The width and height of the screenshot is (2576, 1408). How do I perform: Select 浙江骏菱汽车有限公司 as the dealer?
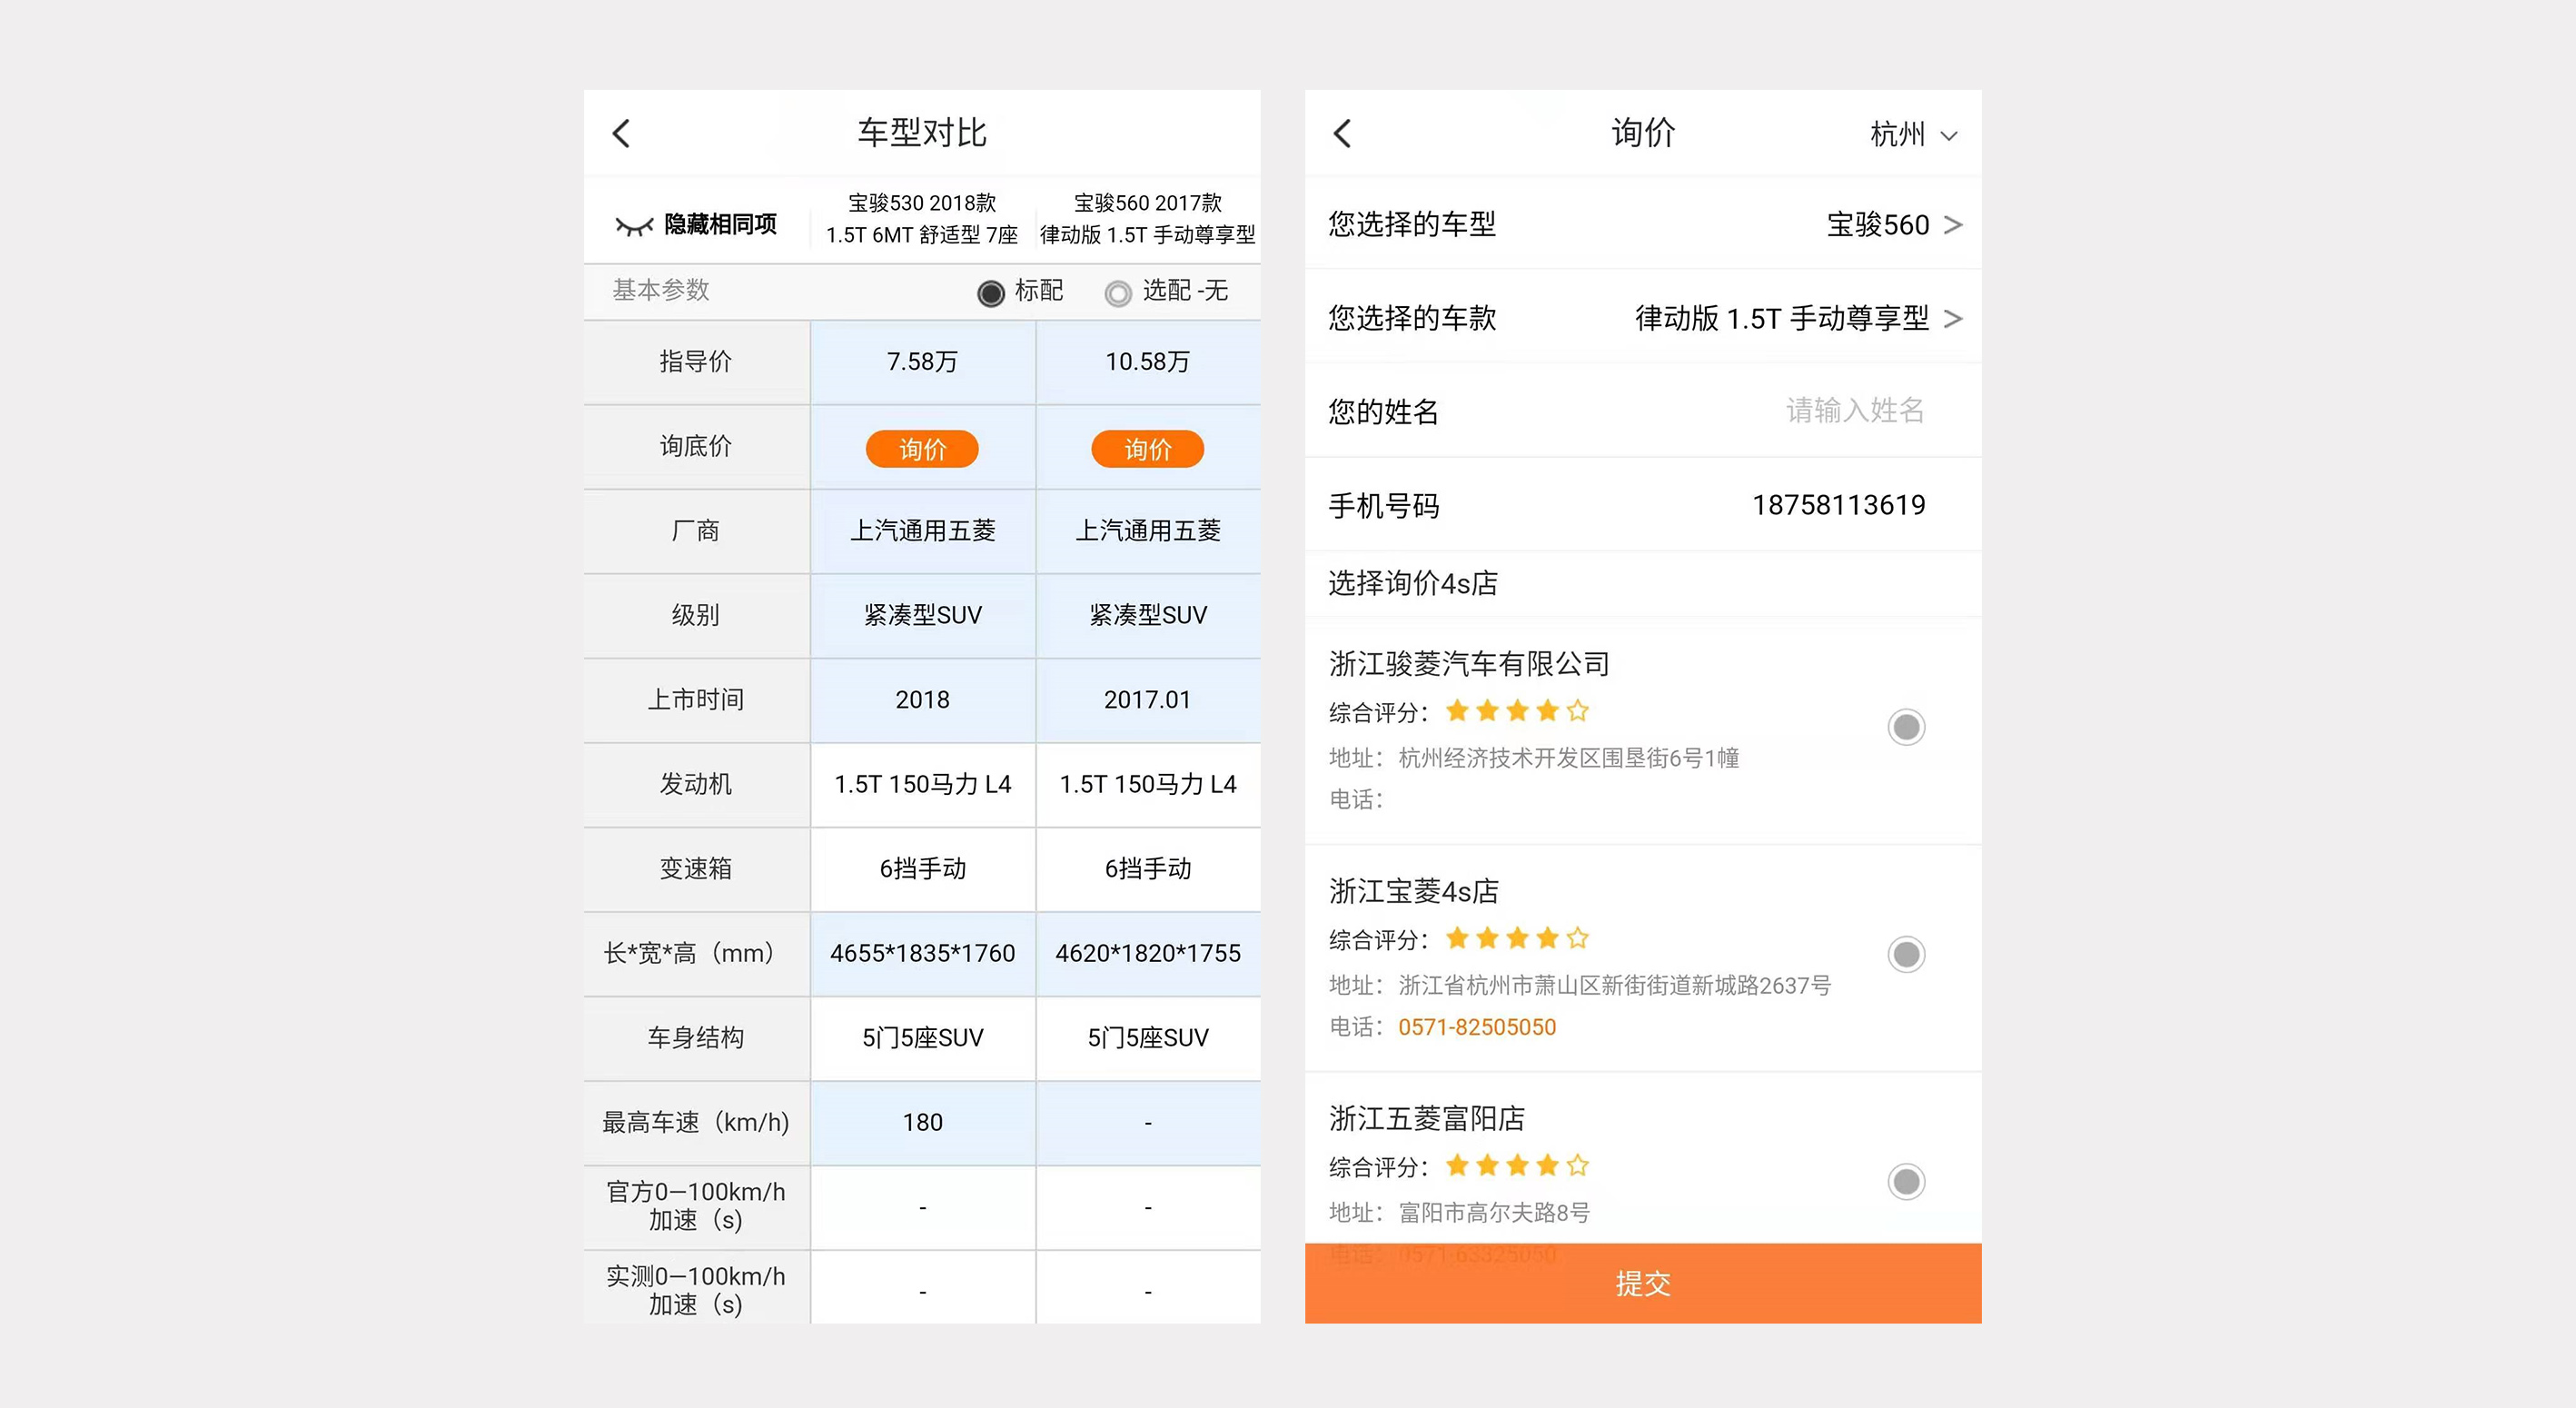click(1907, 727)
